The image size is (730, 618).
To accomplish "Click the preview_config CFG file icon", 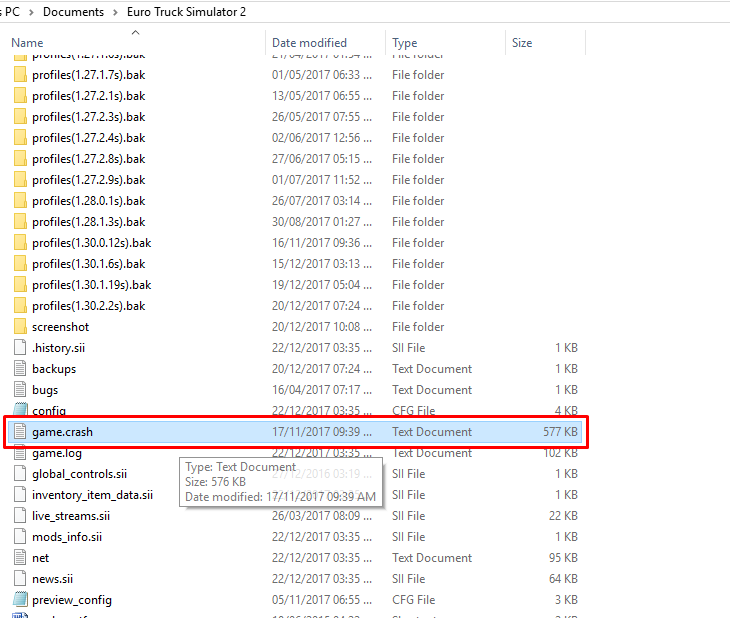I will point(20,599).
